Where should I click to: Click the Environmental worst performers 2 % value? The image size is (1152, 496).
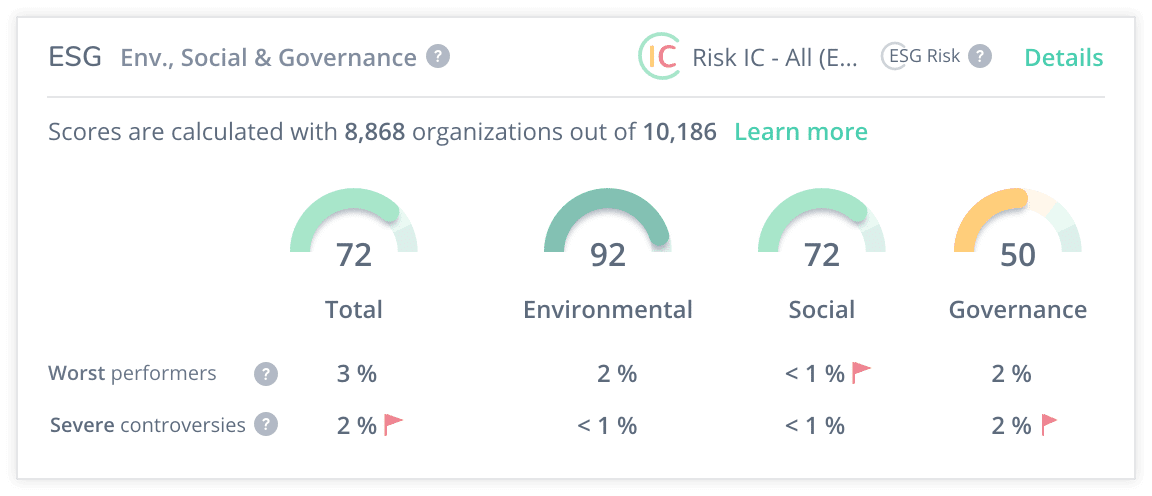tap(617, 374)
